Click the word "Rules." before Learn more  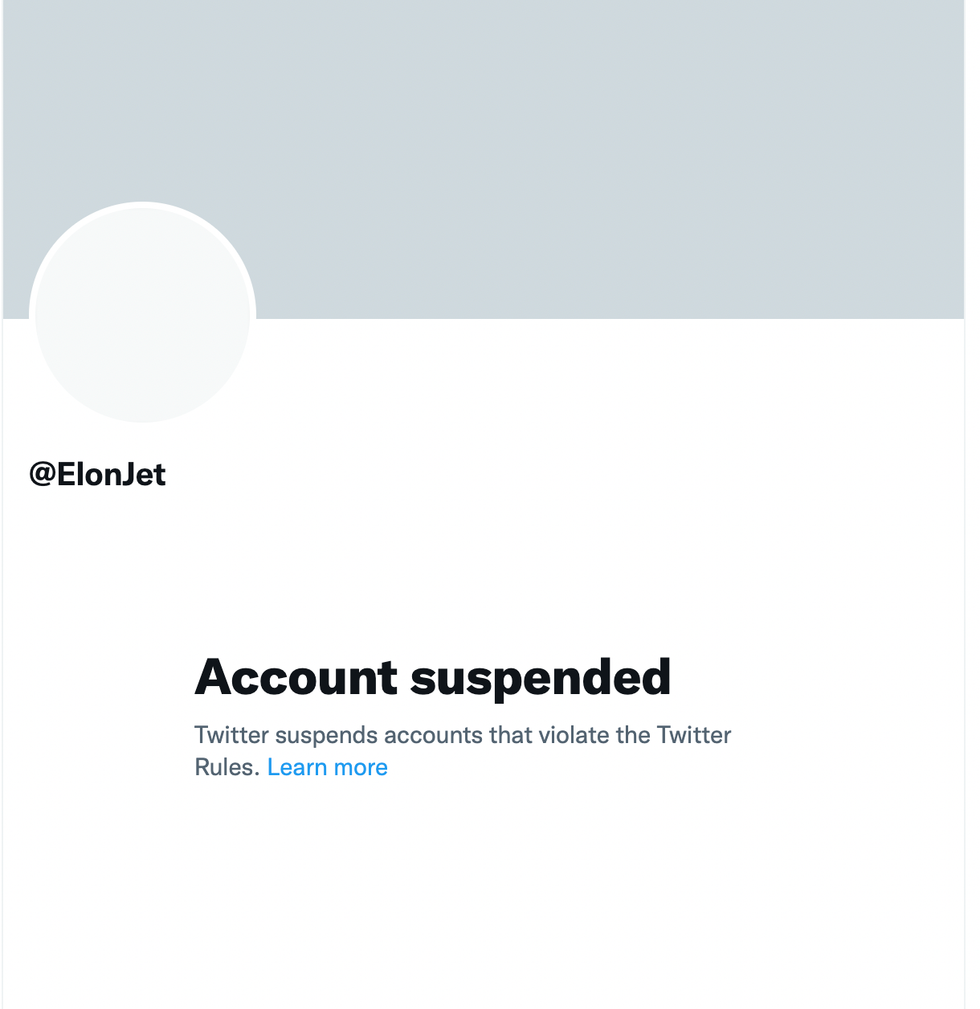click(x=227, y=767)
